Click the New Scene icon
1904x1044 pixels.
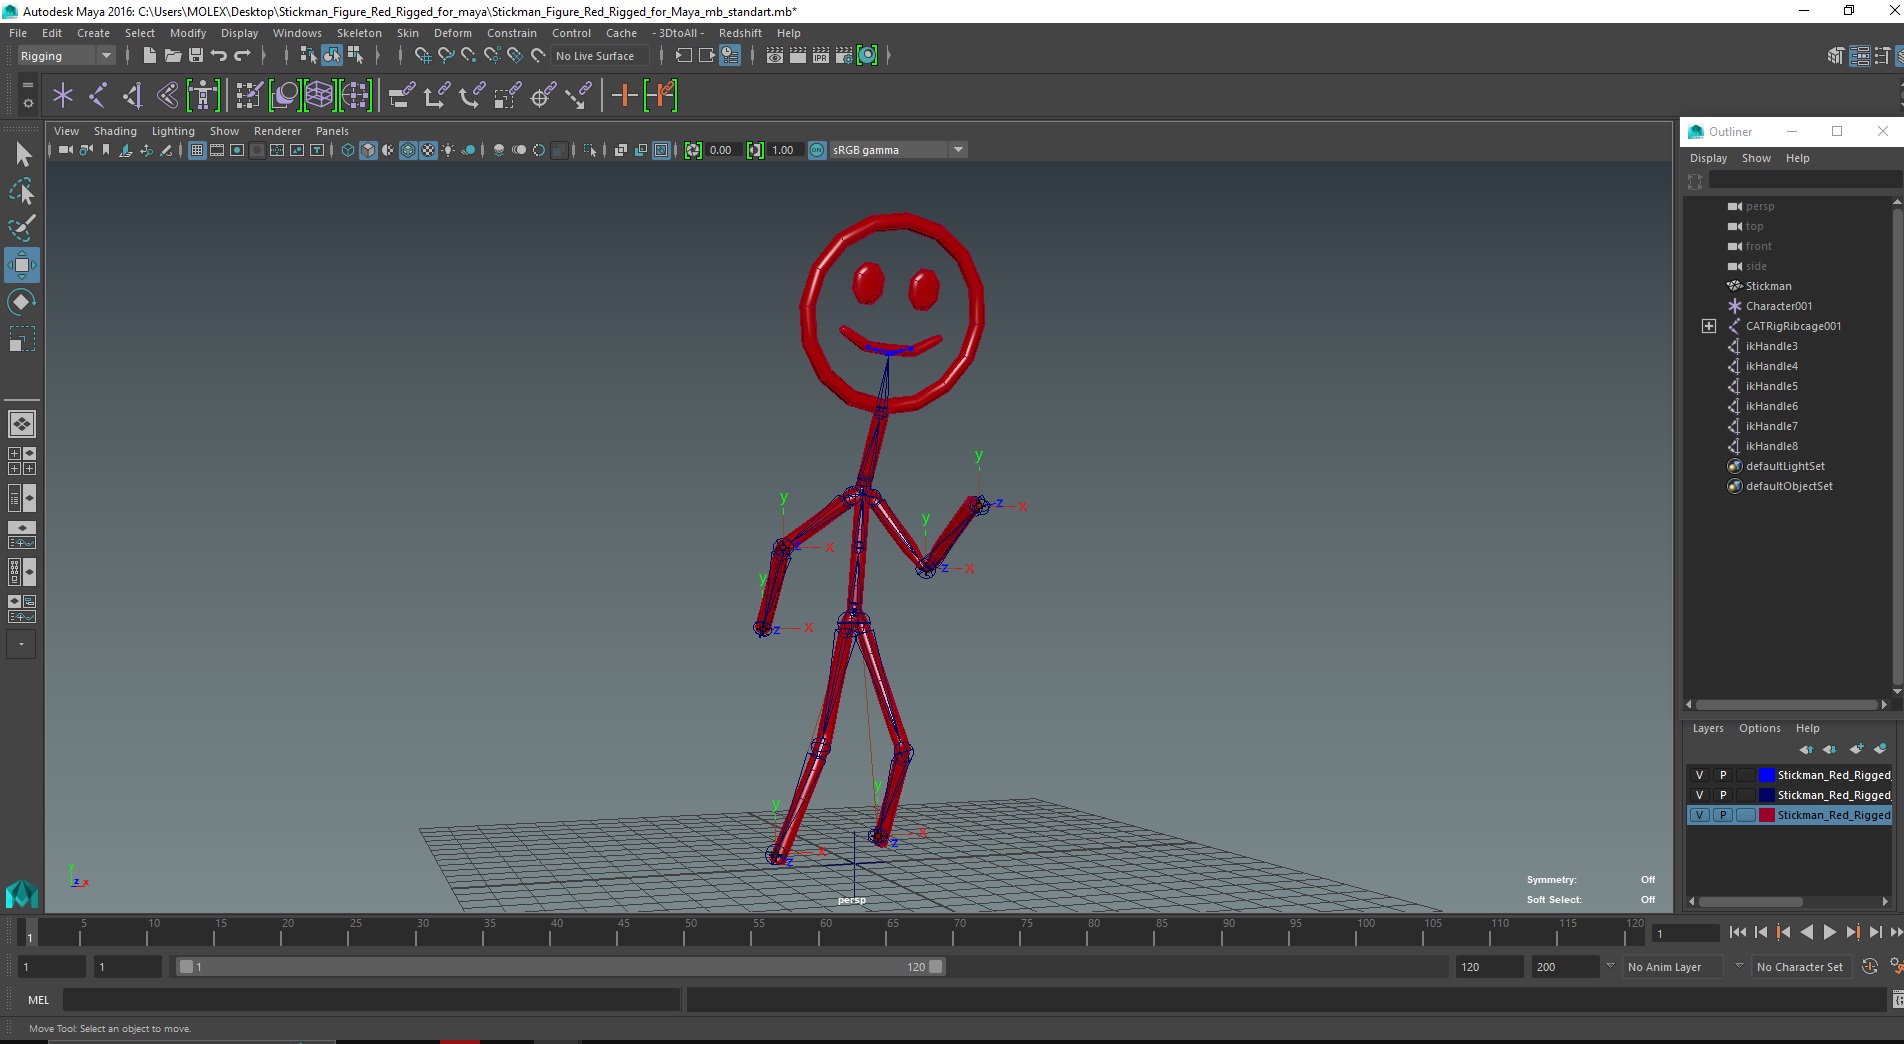pos(149,56)
